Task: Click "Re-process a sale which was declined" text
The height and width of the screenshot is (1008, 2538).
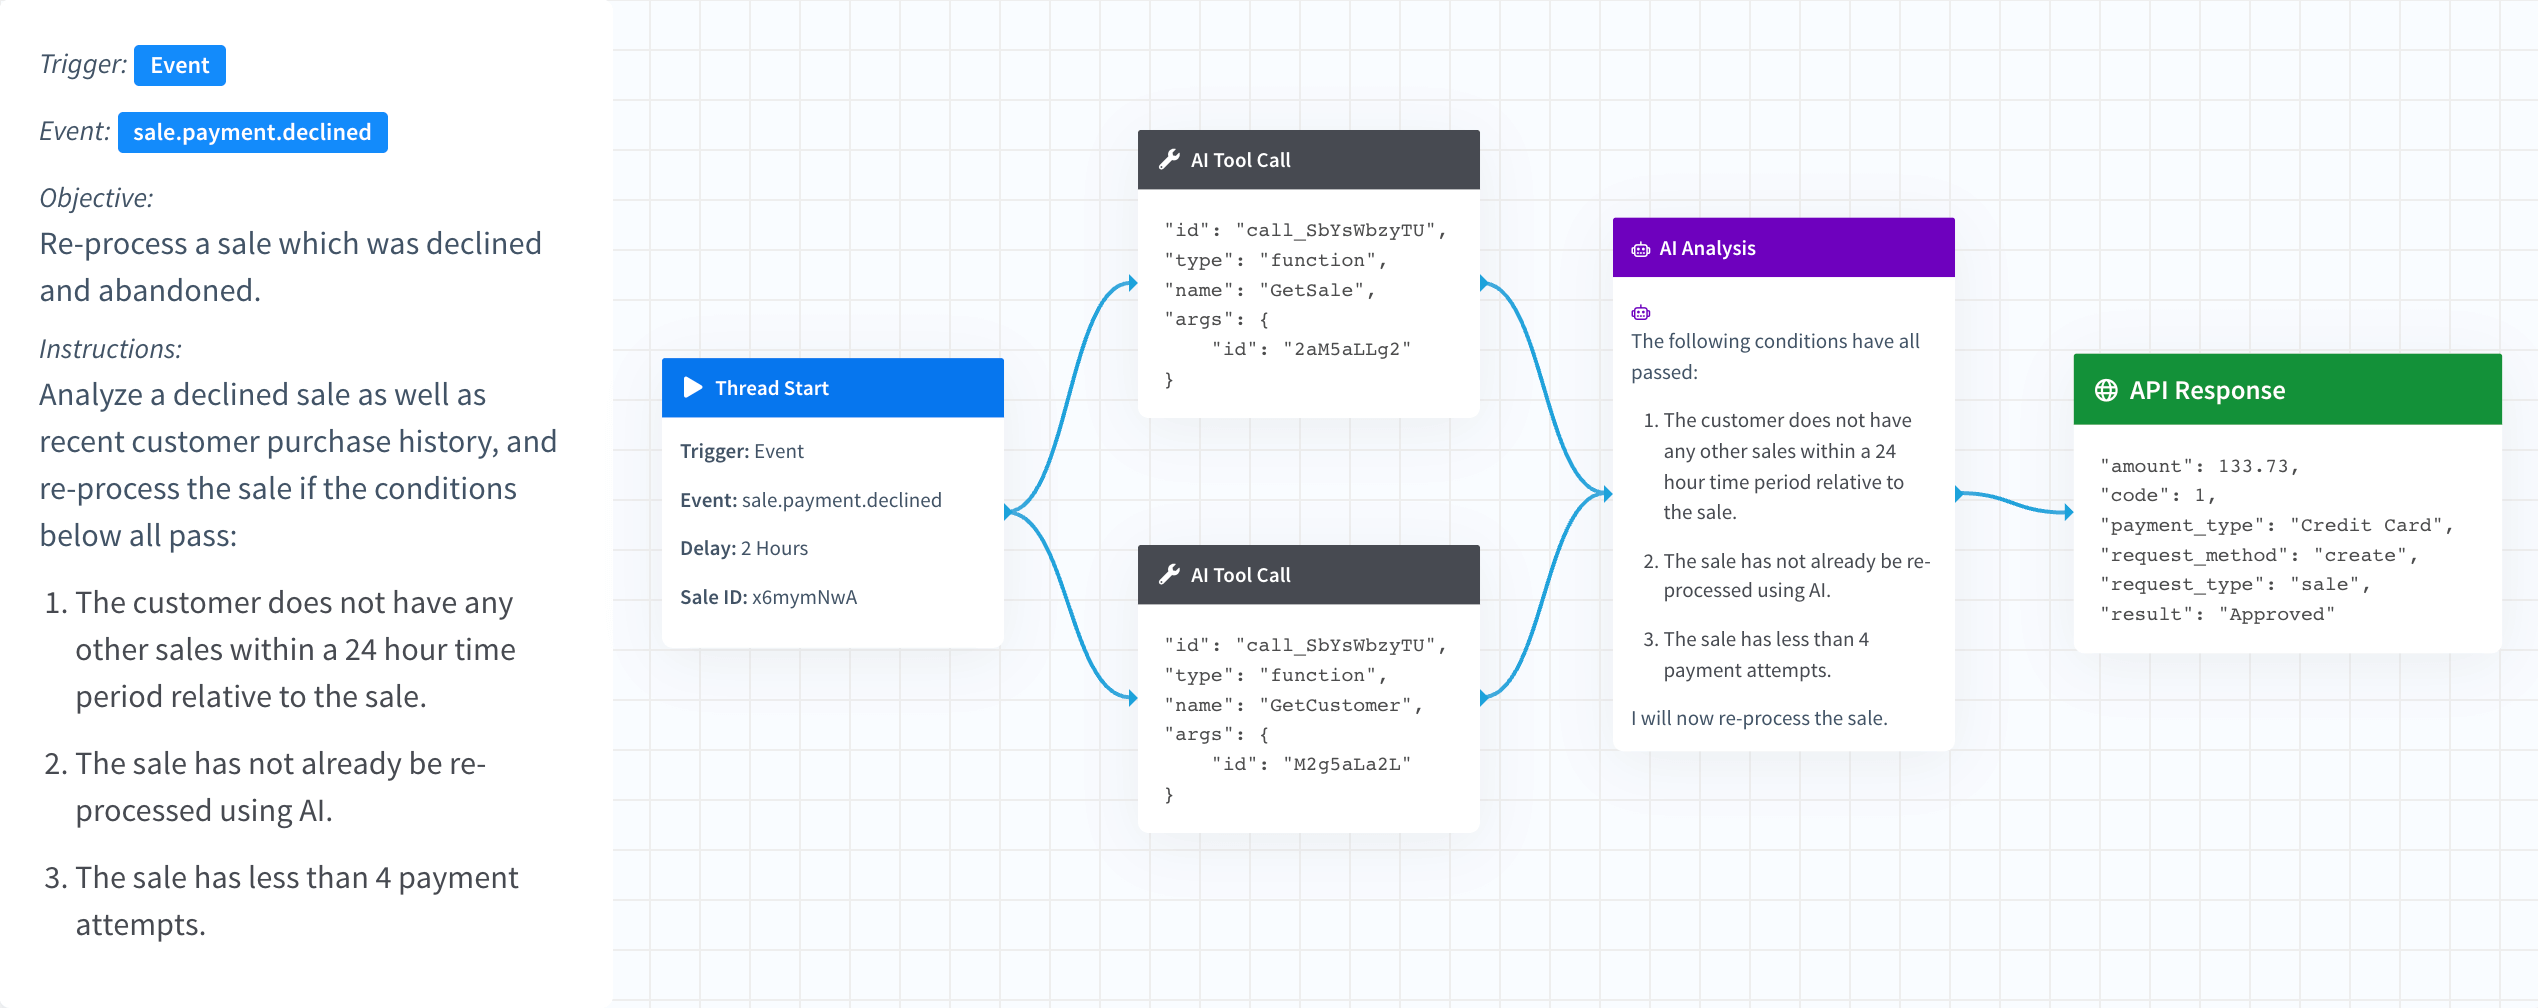Action: (x=290, y=243)
